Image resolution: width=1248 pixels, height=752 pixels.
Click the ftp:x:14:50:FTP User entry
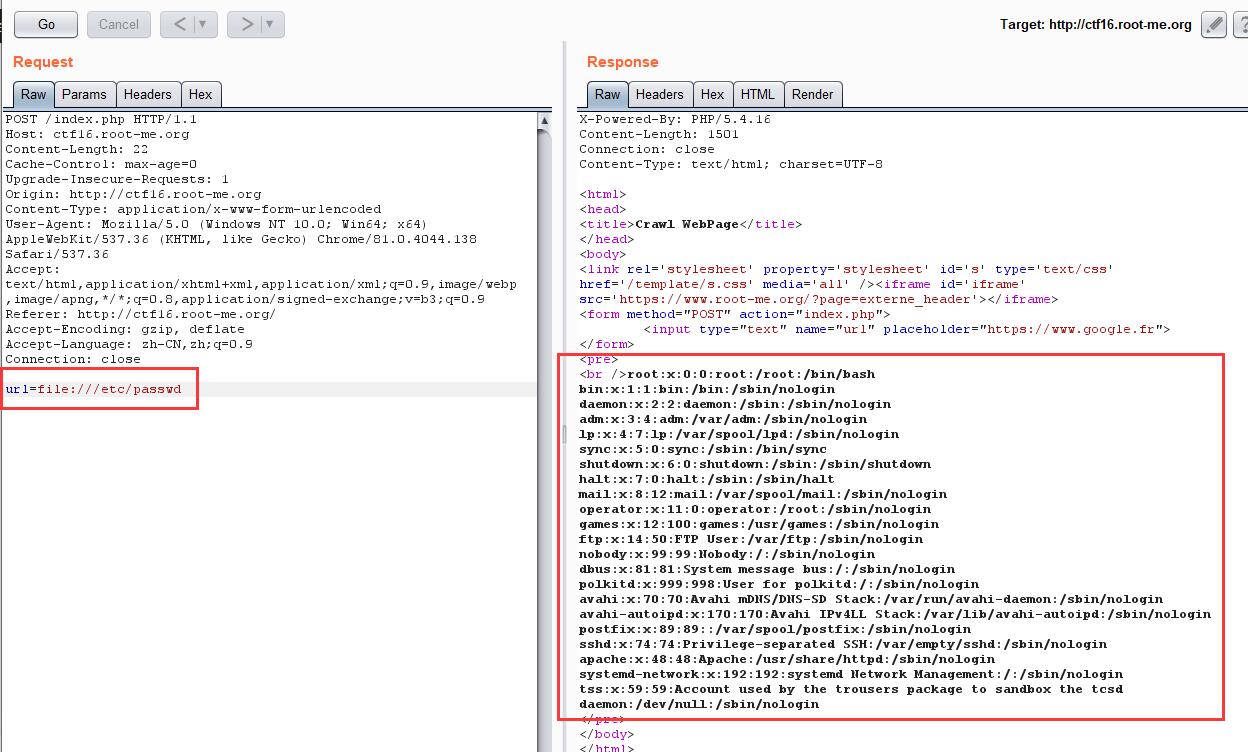pyautogui.click(x=751, y=539)
